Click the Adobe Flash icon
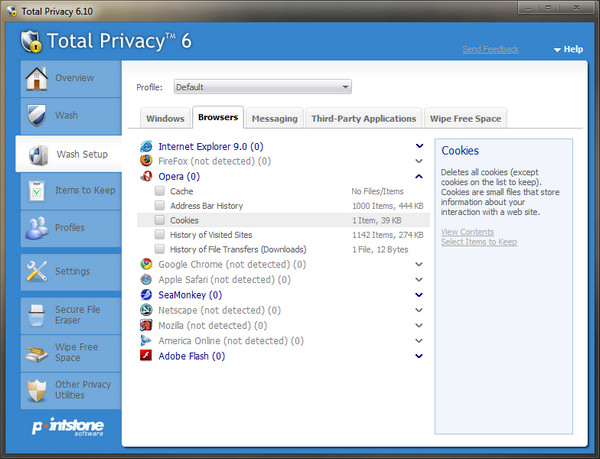The image size is (600, 459). click(147, 355)
